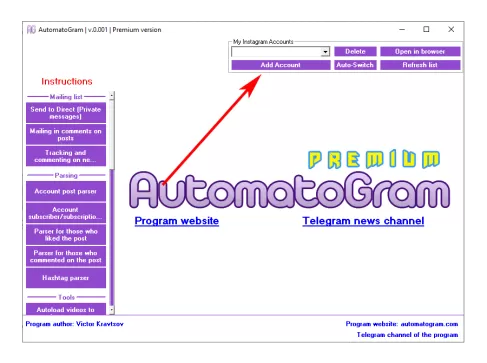Click the sidebar scrollbar down arrow
Image resolution: width=487 pixels, height=363 pixels.
(112, 310)
